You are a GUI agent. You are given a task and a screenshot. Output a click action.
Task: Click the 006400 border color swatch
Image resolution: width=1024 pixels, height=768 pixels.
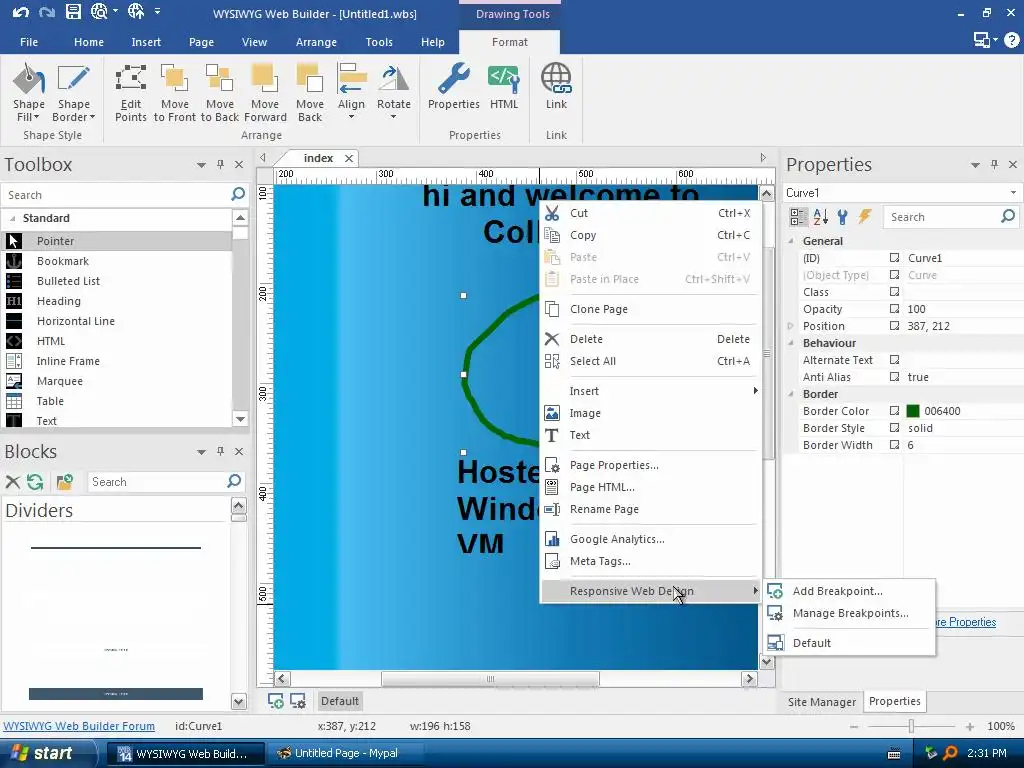click(x=913, y=411)
